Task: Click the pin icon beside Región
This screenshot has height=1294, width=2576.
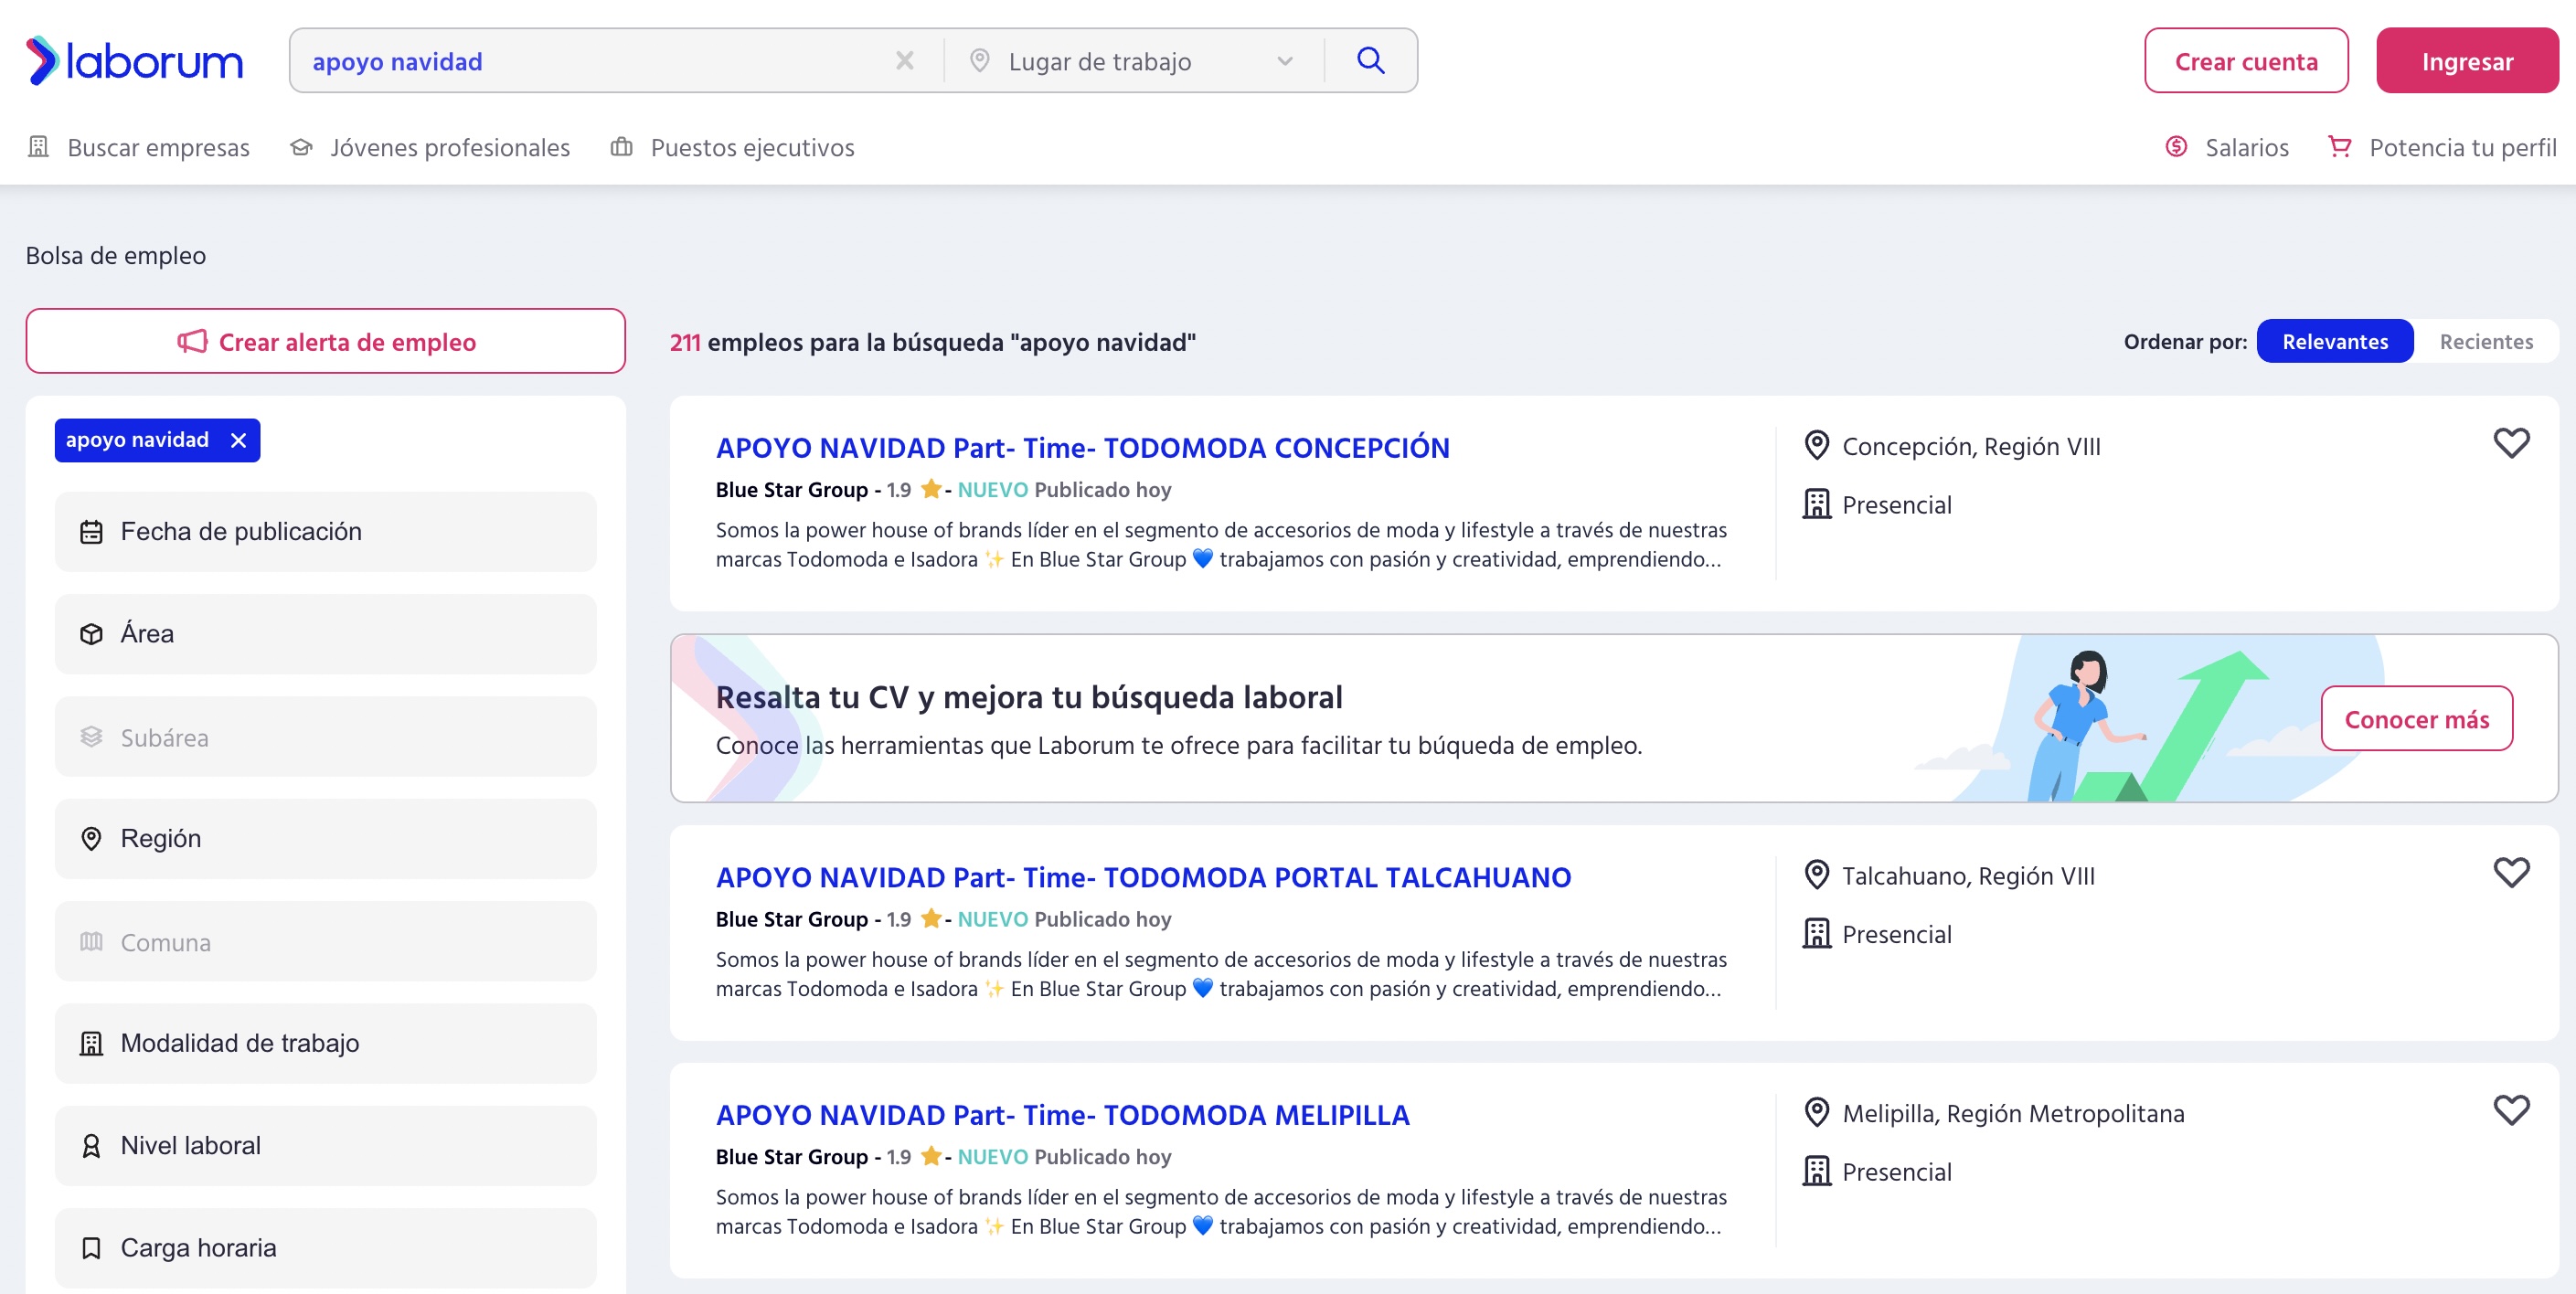Action: click(x=91, y=839)
